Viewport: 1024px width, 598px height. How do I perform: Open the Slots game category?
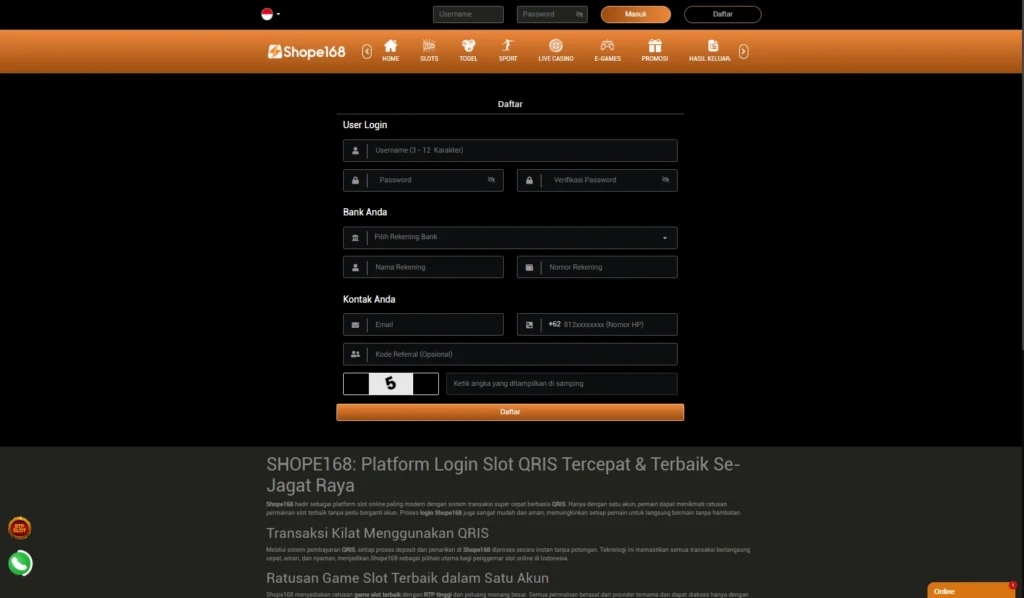[x=429, y=50]
